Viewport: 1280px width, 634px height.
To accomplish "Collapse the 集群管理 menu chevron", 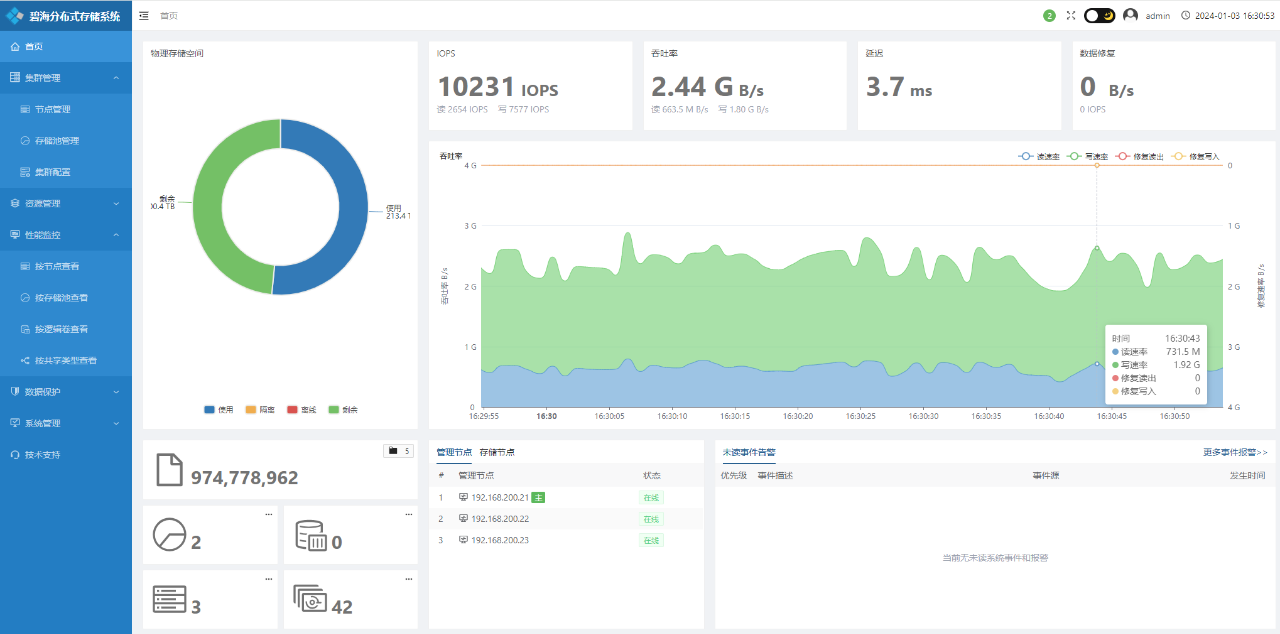I will (116, 78).
